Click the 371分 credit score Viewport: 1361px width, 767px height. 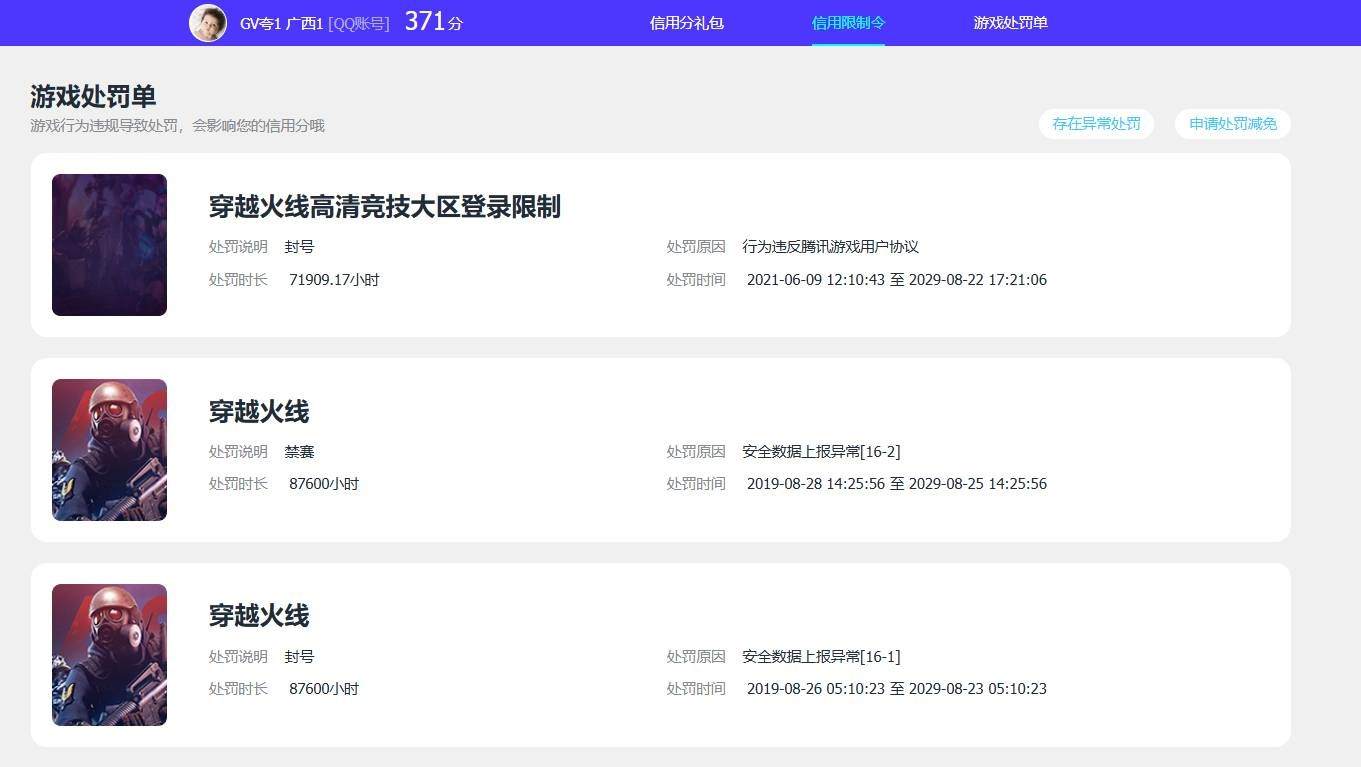(433, 22)
